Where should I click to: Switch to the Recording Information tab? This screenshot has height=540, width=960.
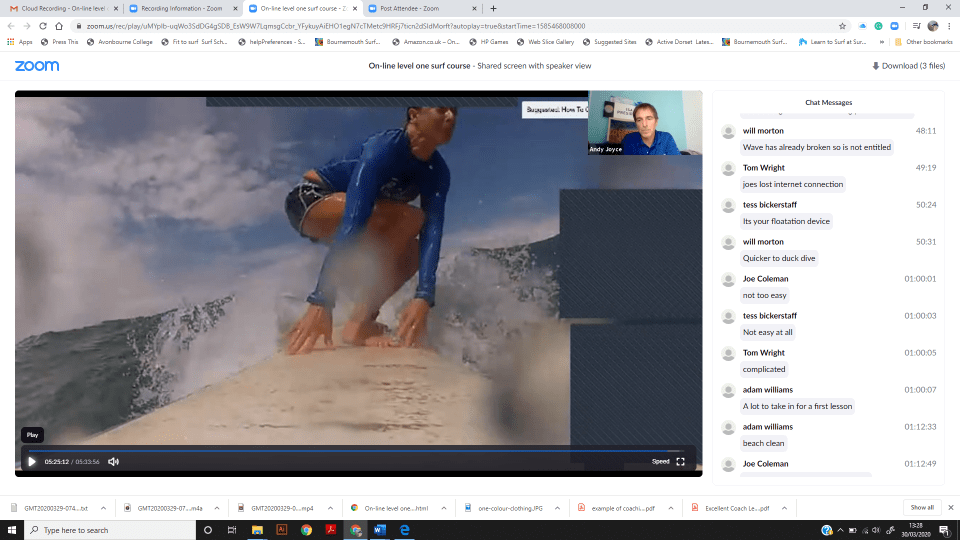tap(180, 8)
